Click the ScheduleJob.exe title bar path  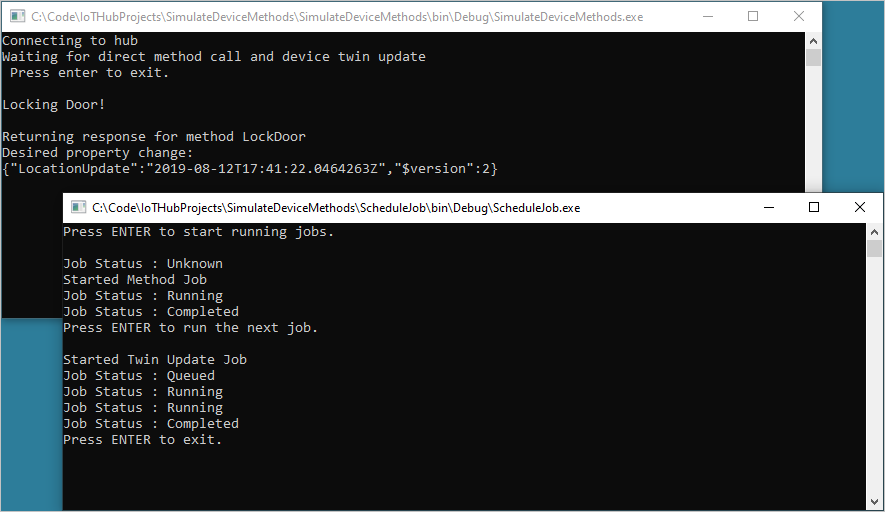point(336,208)
